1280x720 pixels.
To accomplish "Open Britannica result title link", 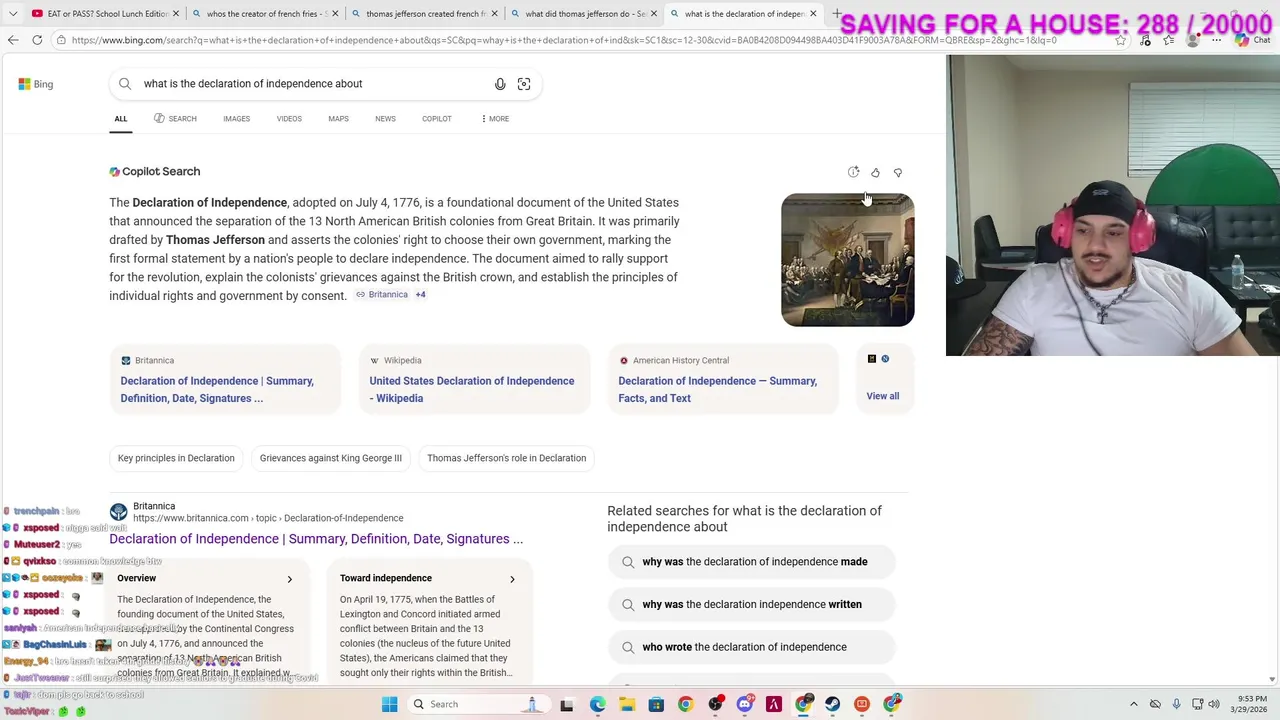I will click(316, 539).
